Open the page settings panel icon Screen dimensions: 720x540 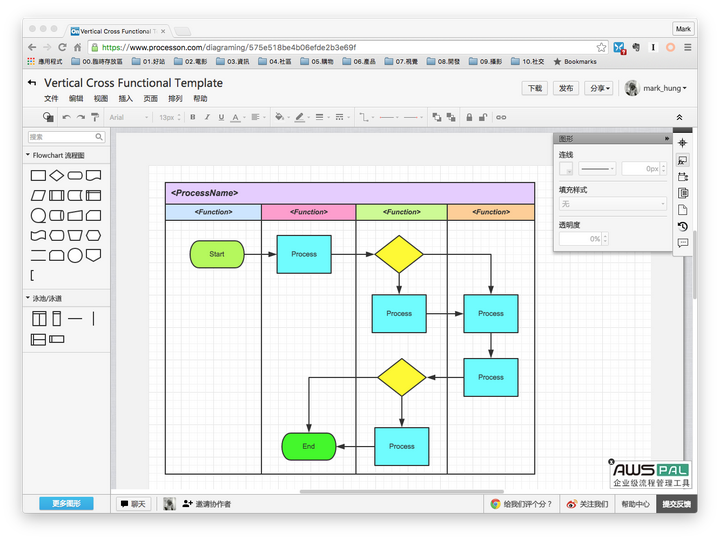[x=683, y=210]
